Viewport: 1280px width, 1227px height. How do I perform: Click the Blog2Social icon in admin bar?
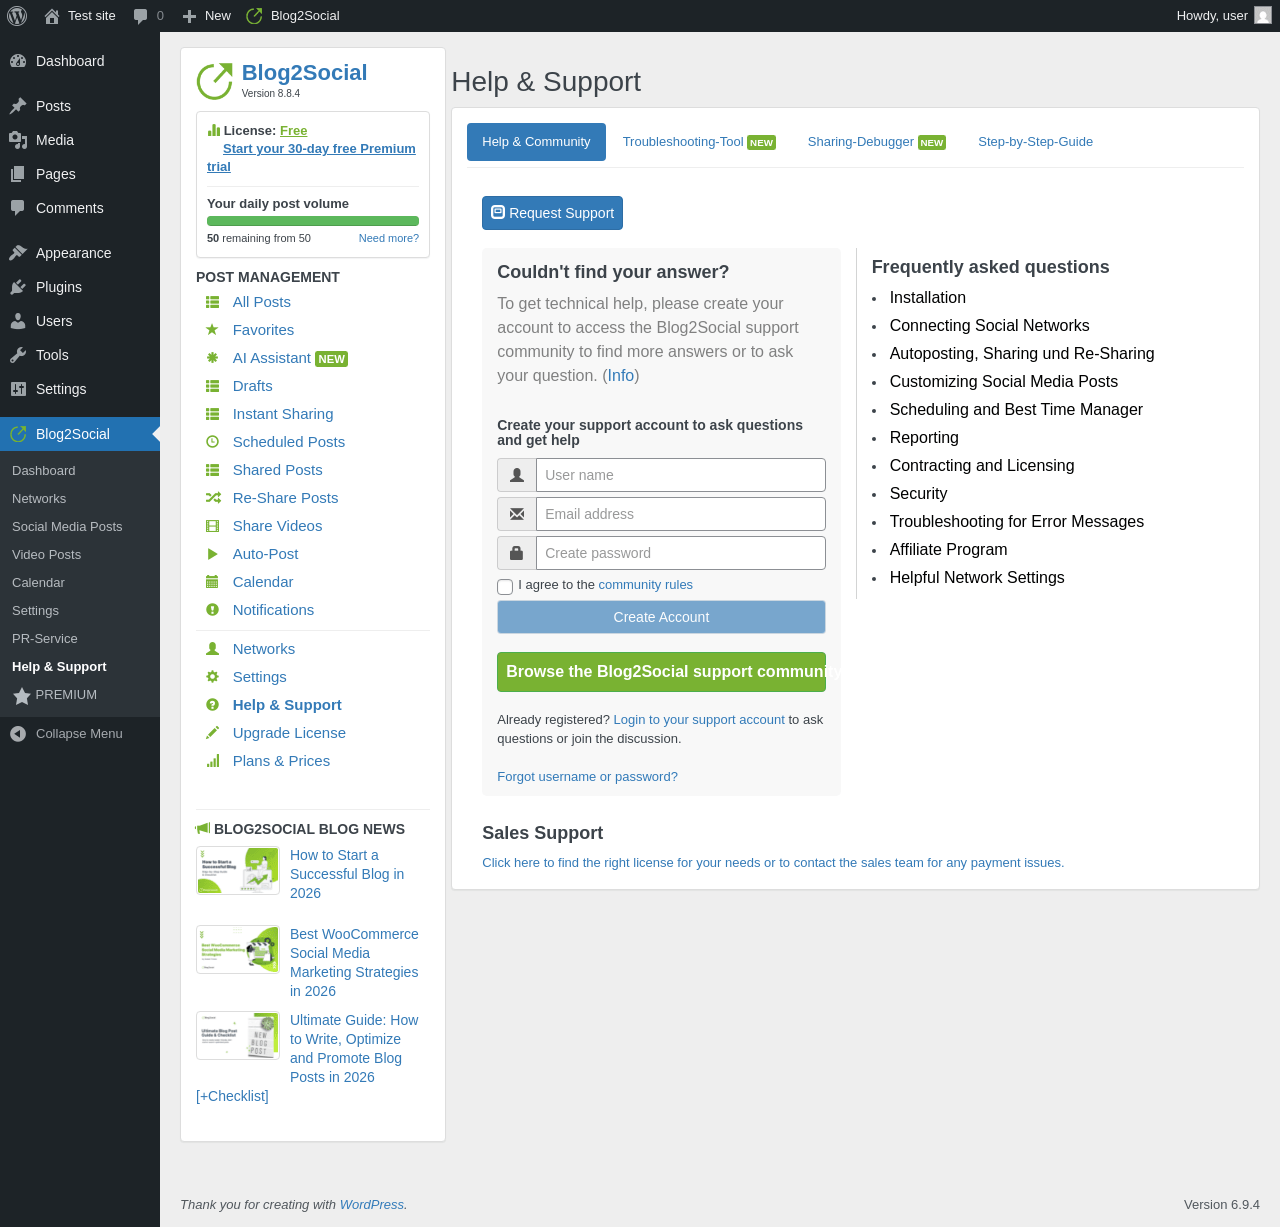coord(254,16)
